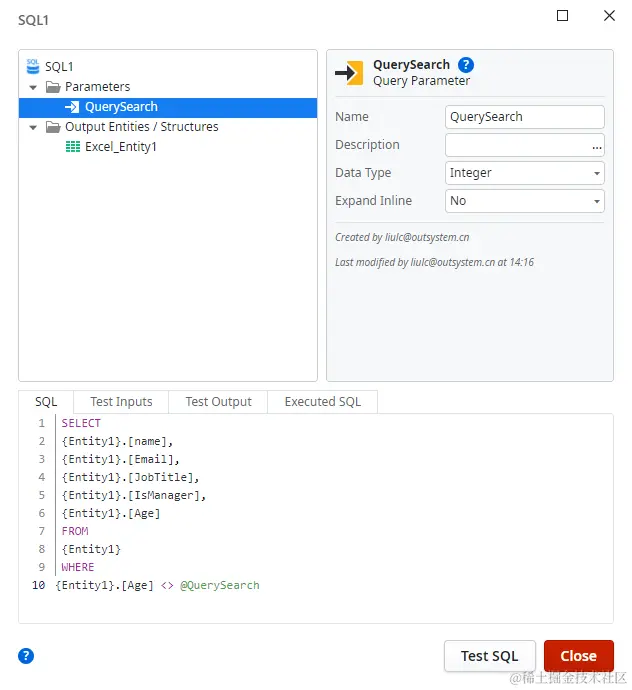Switch to the SQL tab
The height and width of the screenshot is (690, 632).
click(46, 402)
